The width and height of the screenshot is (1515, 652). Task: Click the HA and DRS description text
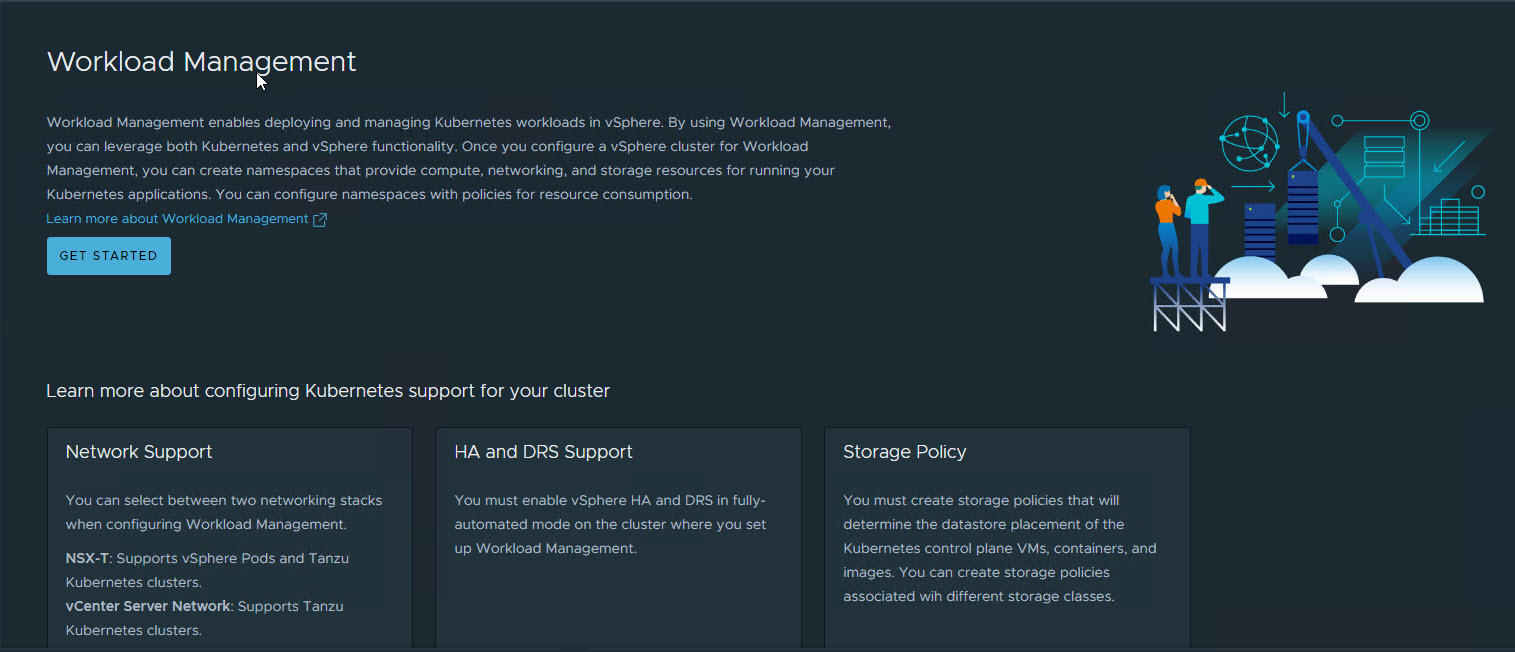pyautogui.click(x=610, y=524)
